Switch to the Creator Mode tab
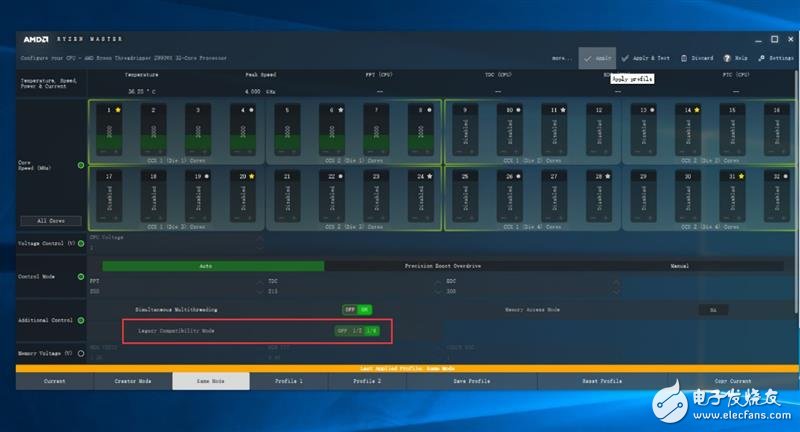Image resolution: width=800 pixels, height=432 pixels. tap(133, 381)
